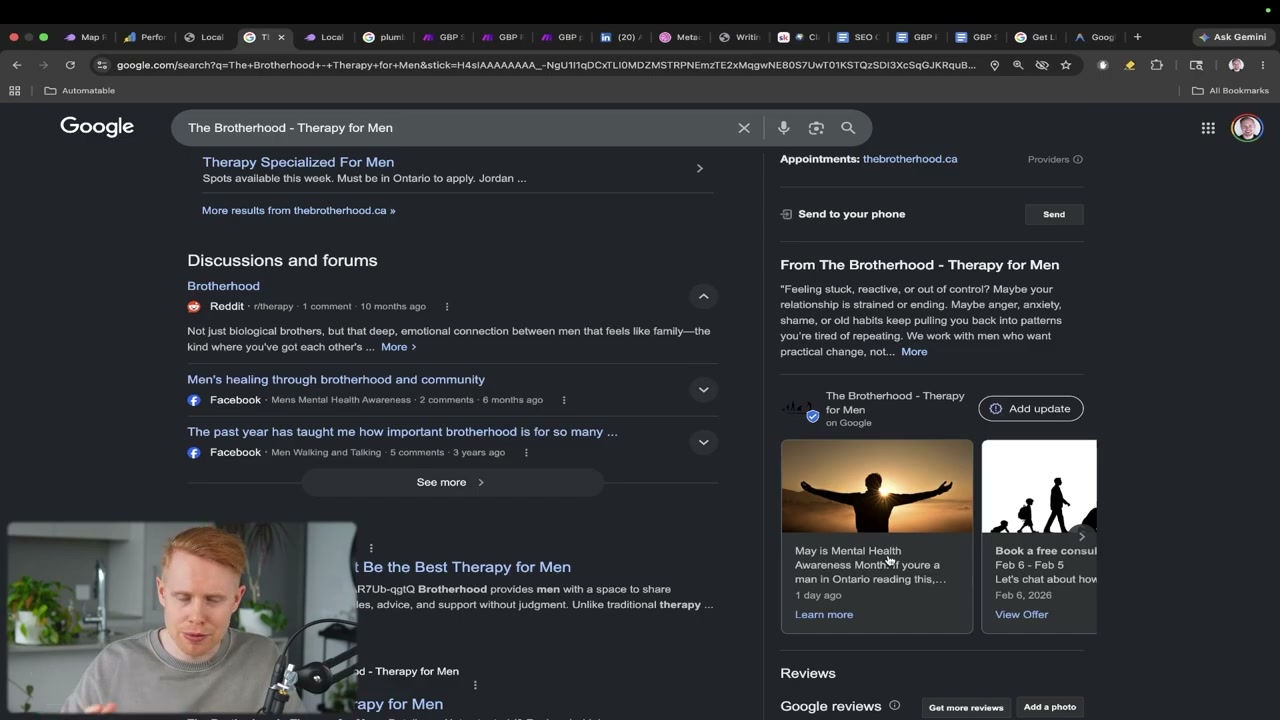Screen dimensions: 1280x720
Task: Switch to the plumi Google tab
Action: 384,37
